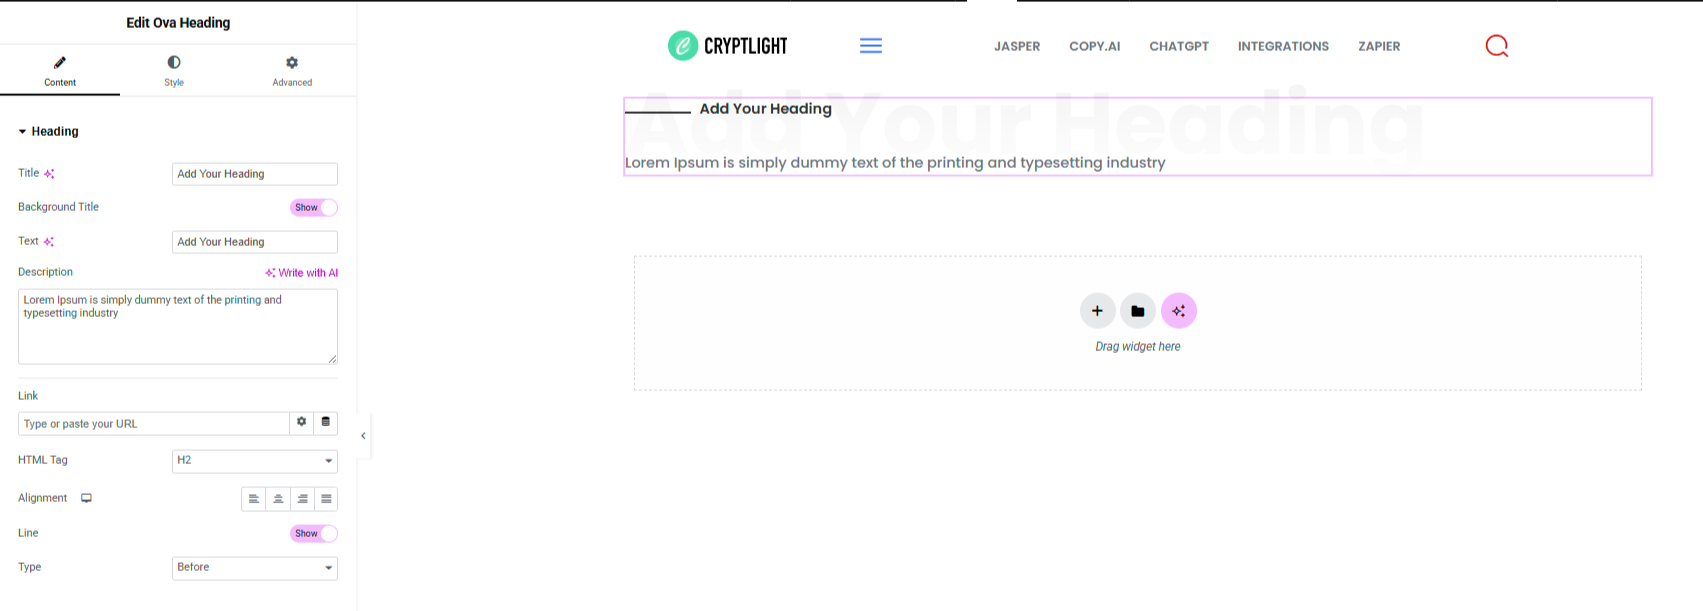Open the HTML Tag dropdown
This screenshot has height=611, width=1703.
[x=255, y=461]
